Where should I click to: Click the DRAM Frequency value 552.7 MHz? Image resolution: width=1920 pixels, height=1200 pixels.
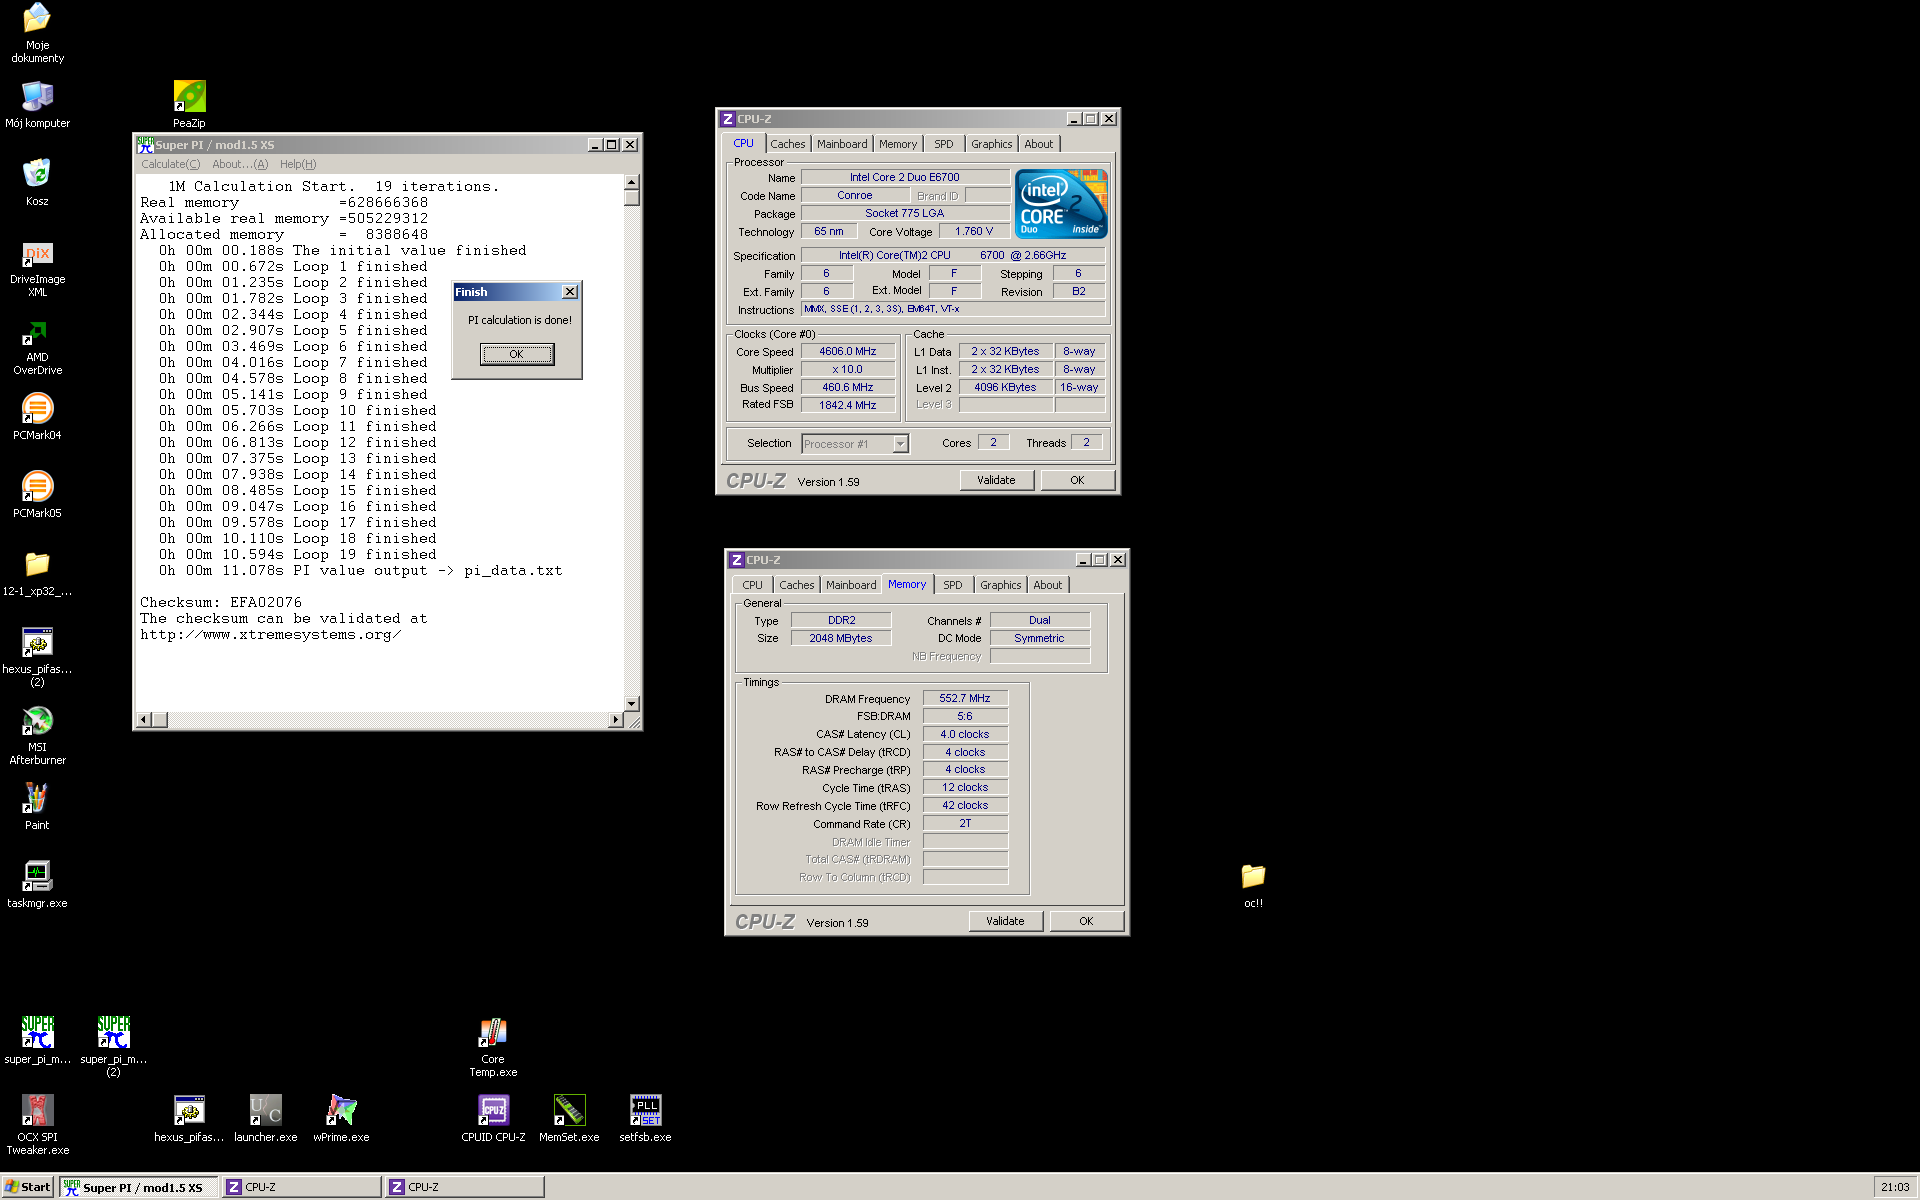[965, 698]
